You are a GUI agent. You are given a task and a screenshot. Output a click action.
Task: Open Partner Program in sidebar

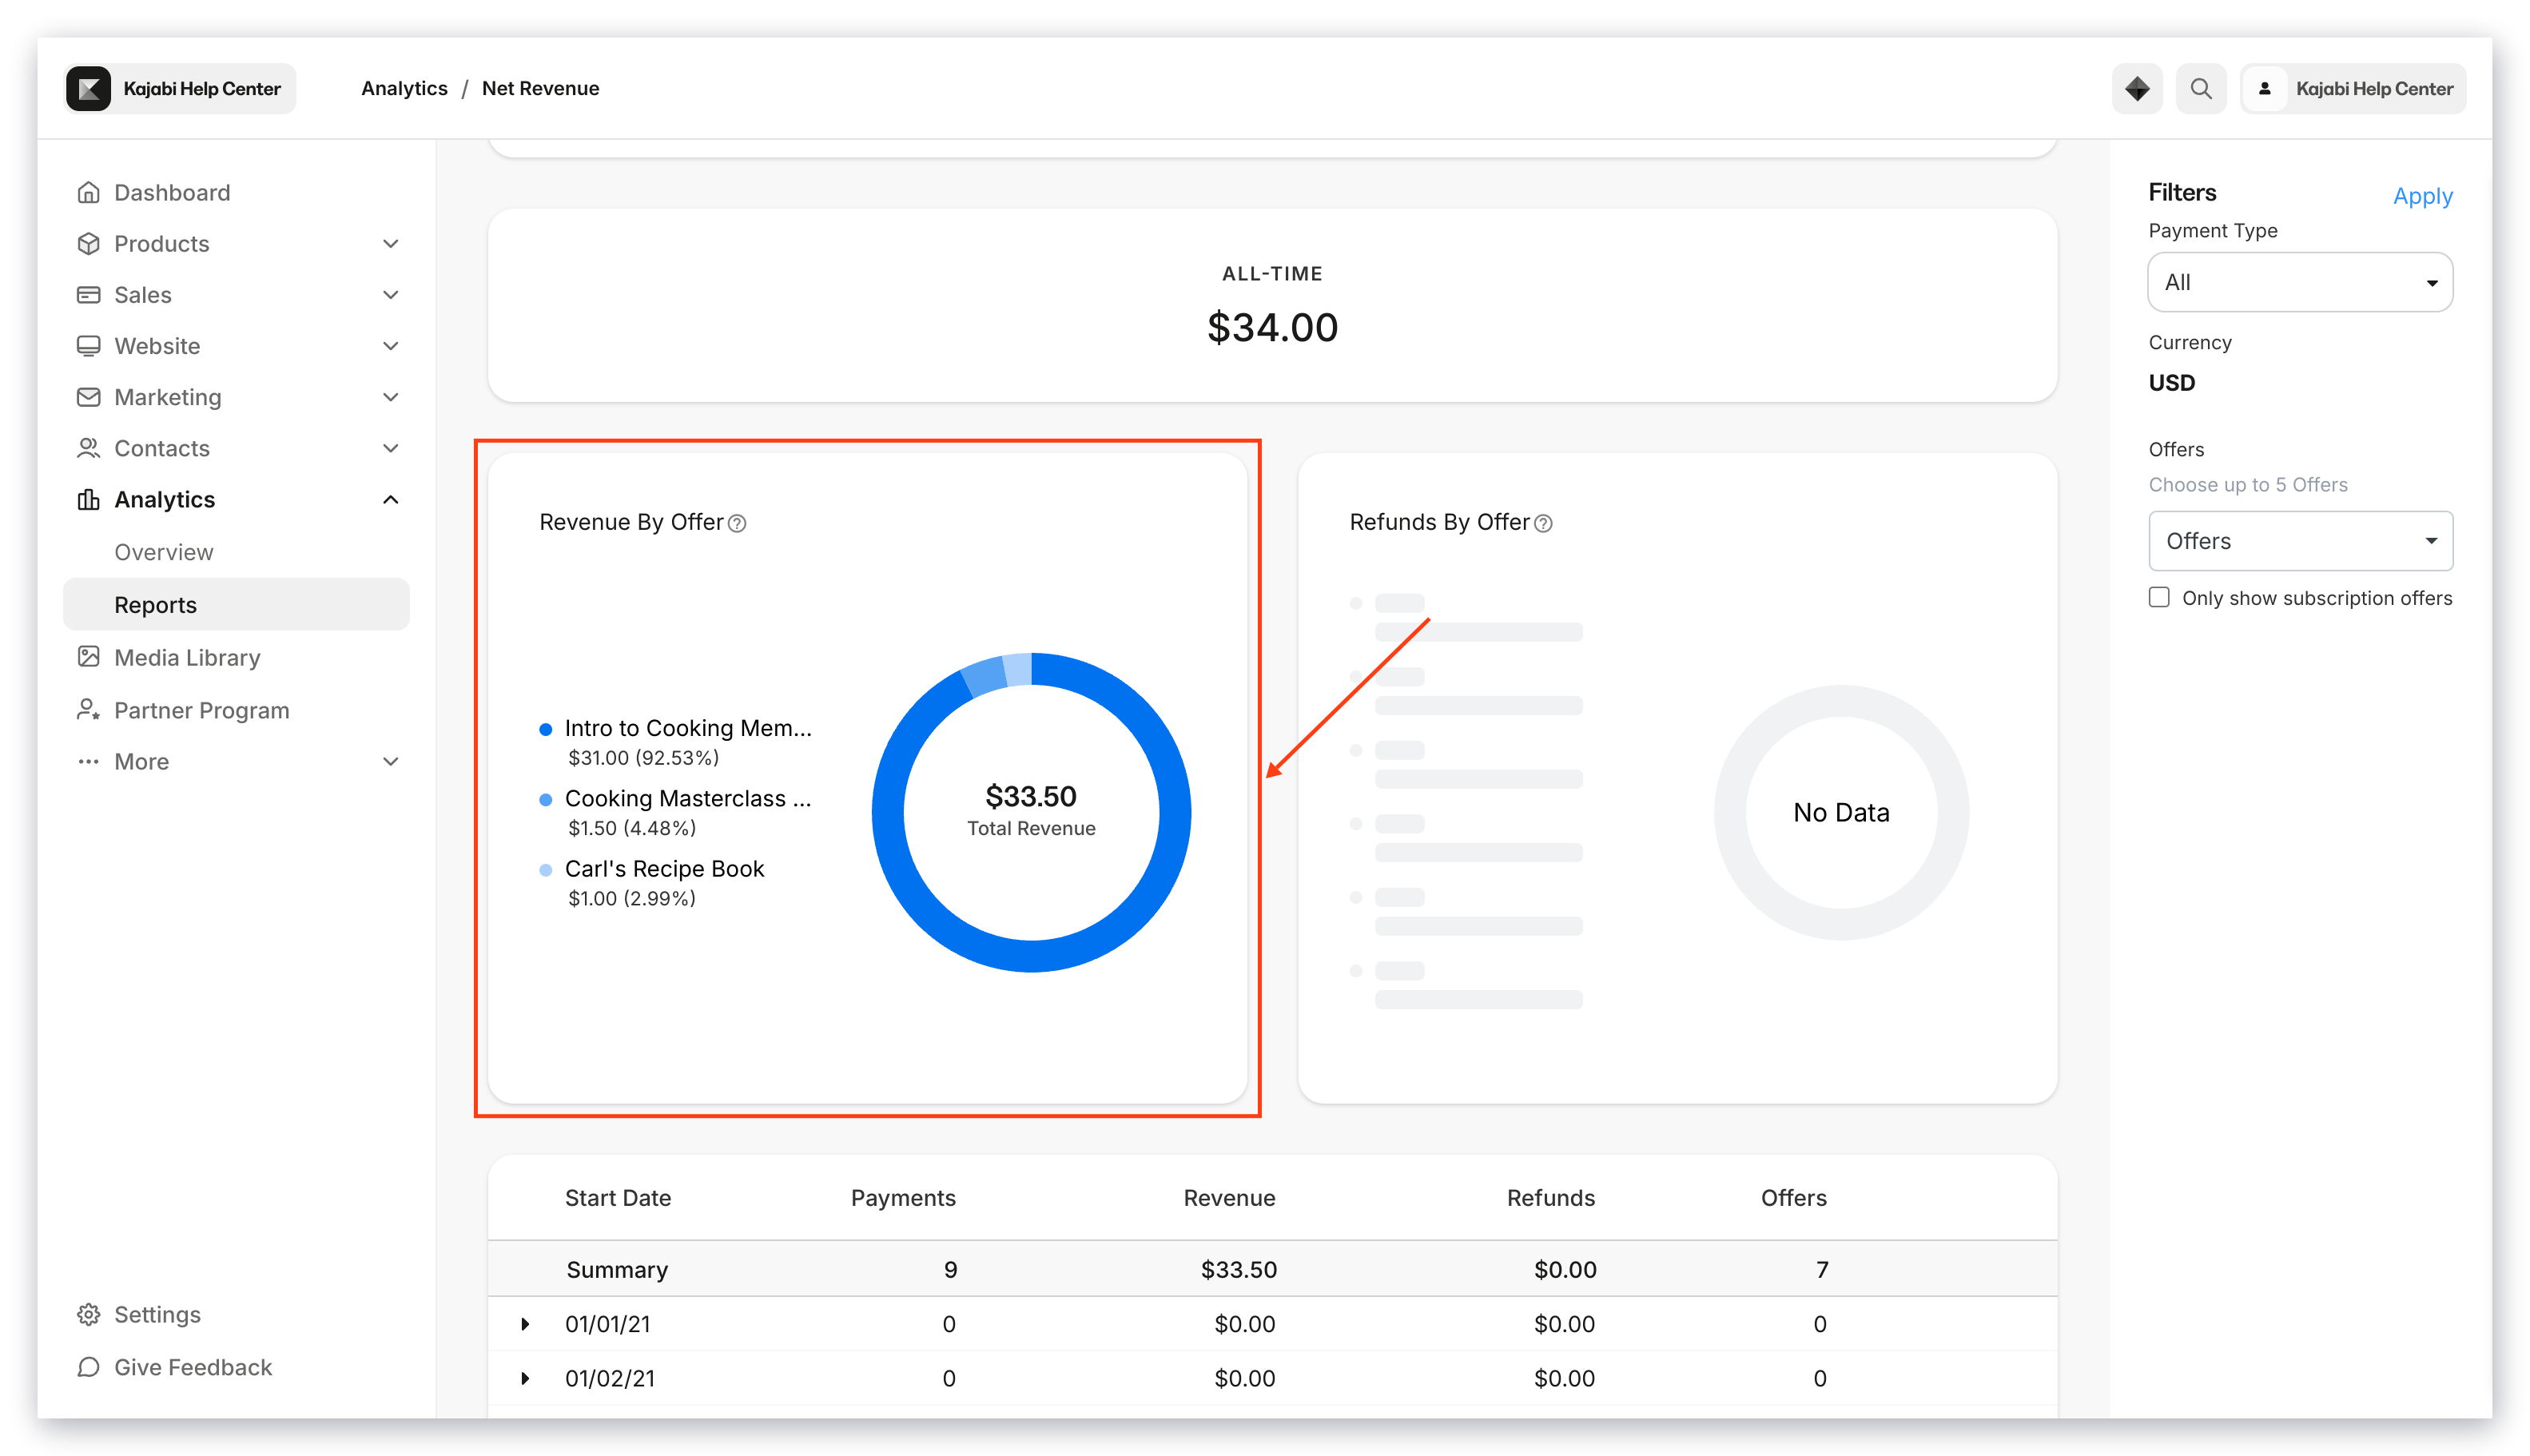[202, 710]
